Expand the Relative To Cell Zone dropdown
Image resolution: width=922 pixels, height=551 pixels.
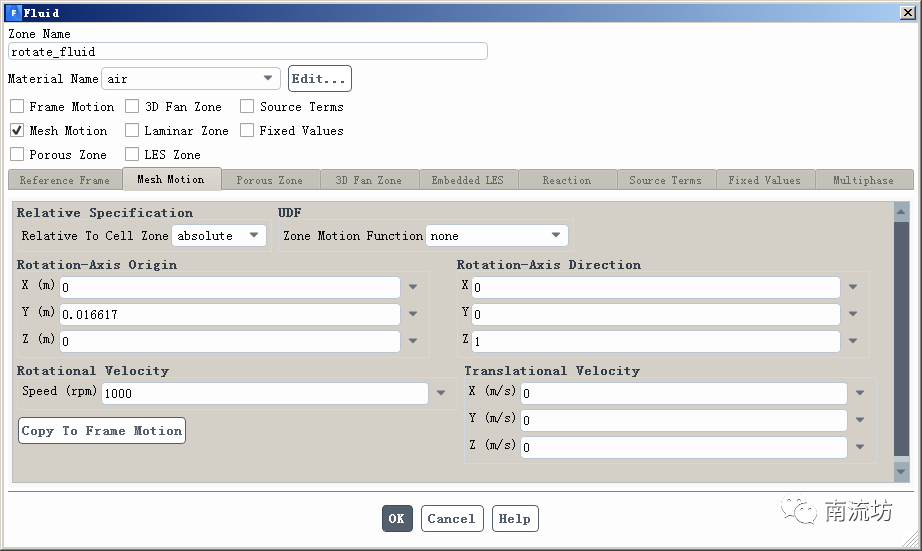254,236
